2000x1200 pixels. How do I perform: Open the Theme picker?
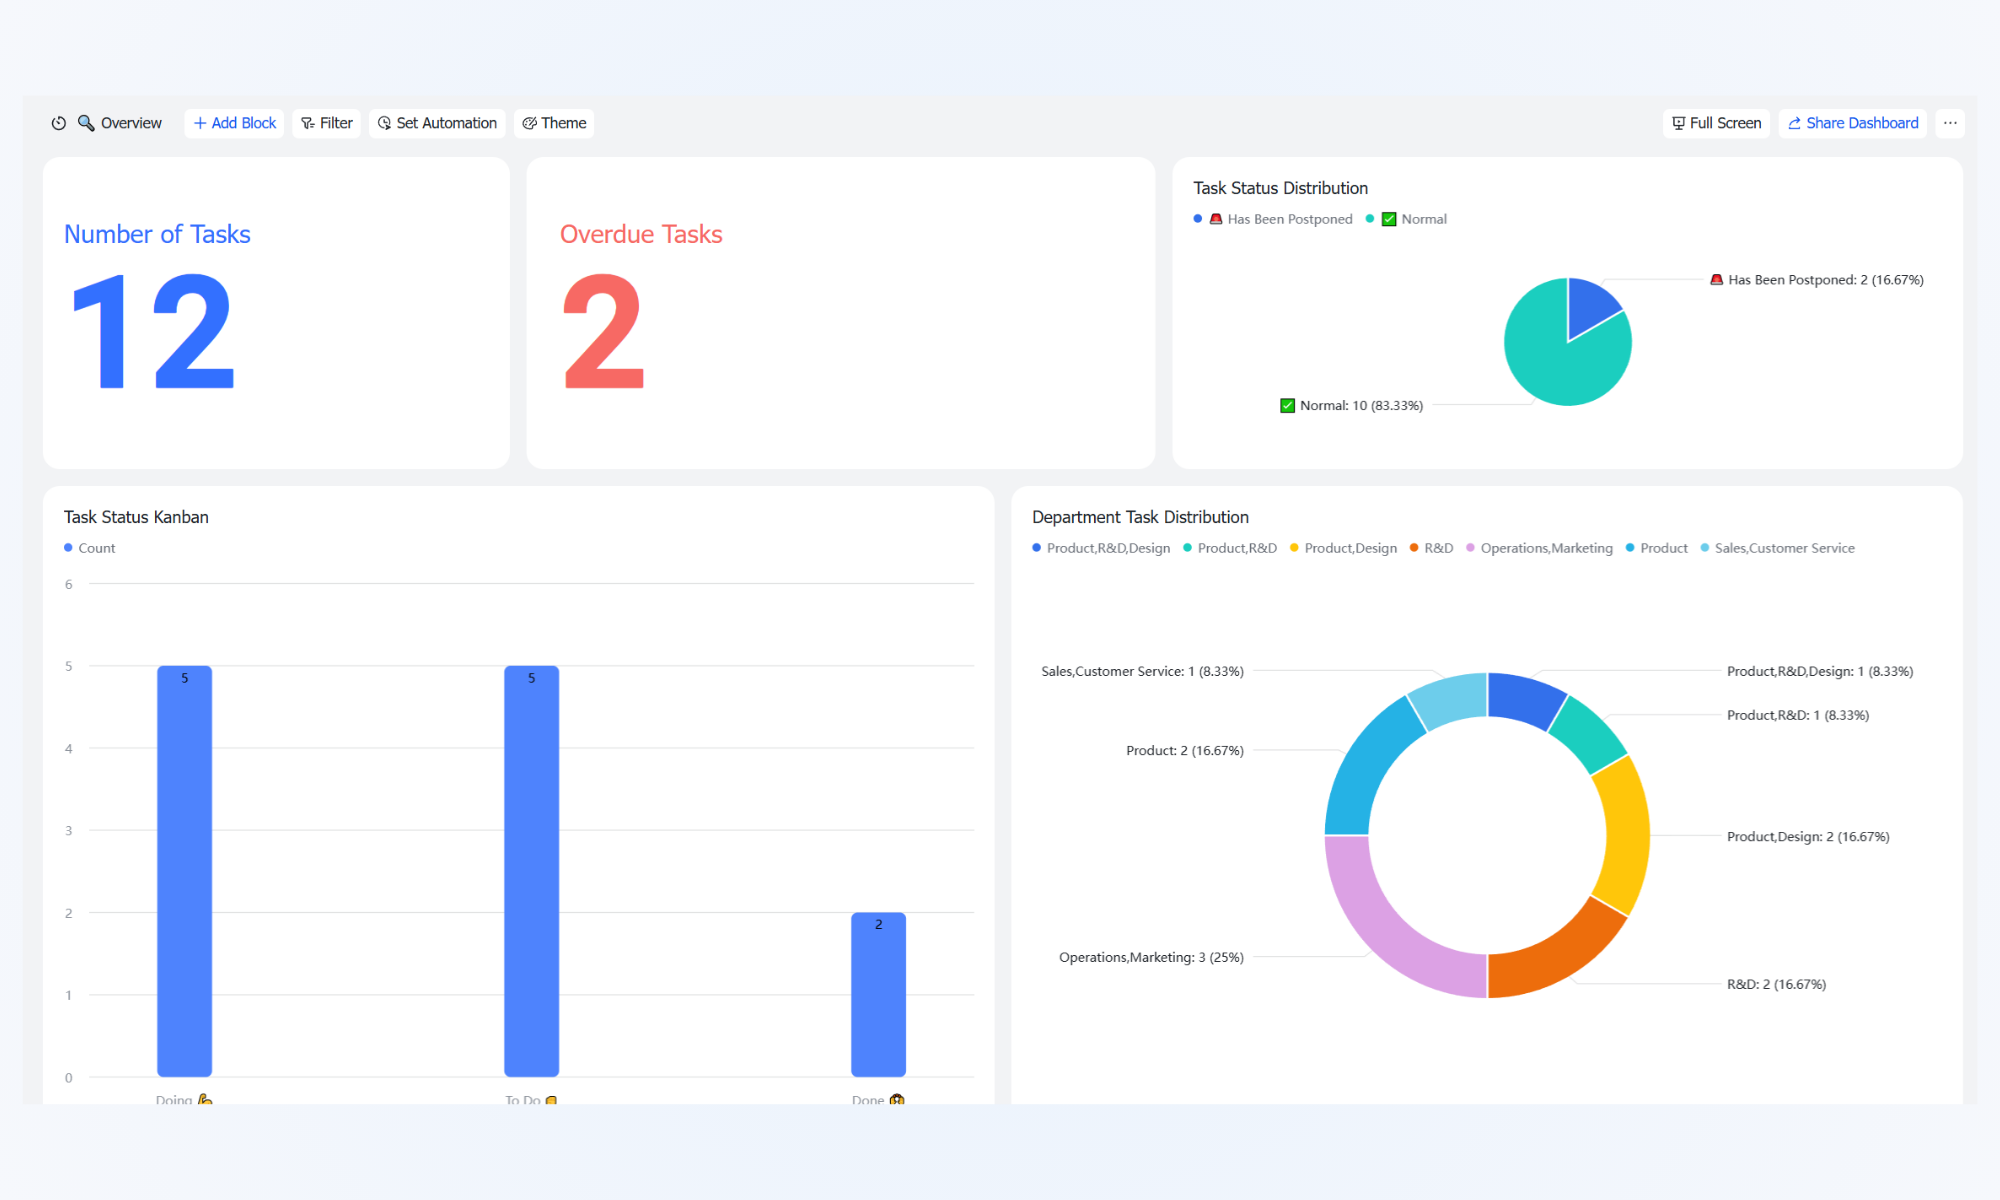point(554,123)
